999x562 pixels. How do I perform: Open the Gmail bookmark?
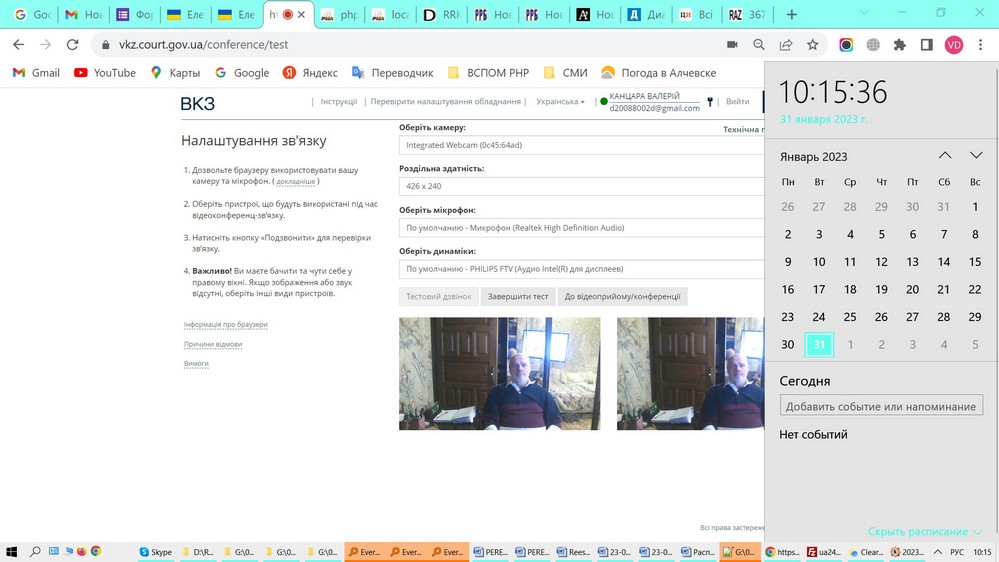(x=36, y=73)
